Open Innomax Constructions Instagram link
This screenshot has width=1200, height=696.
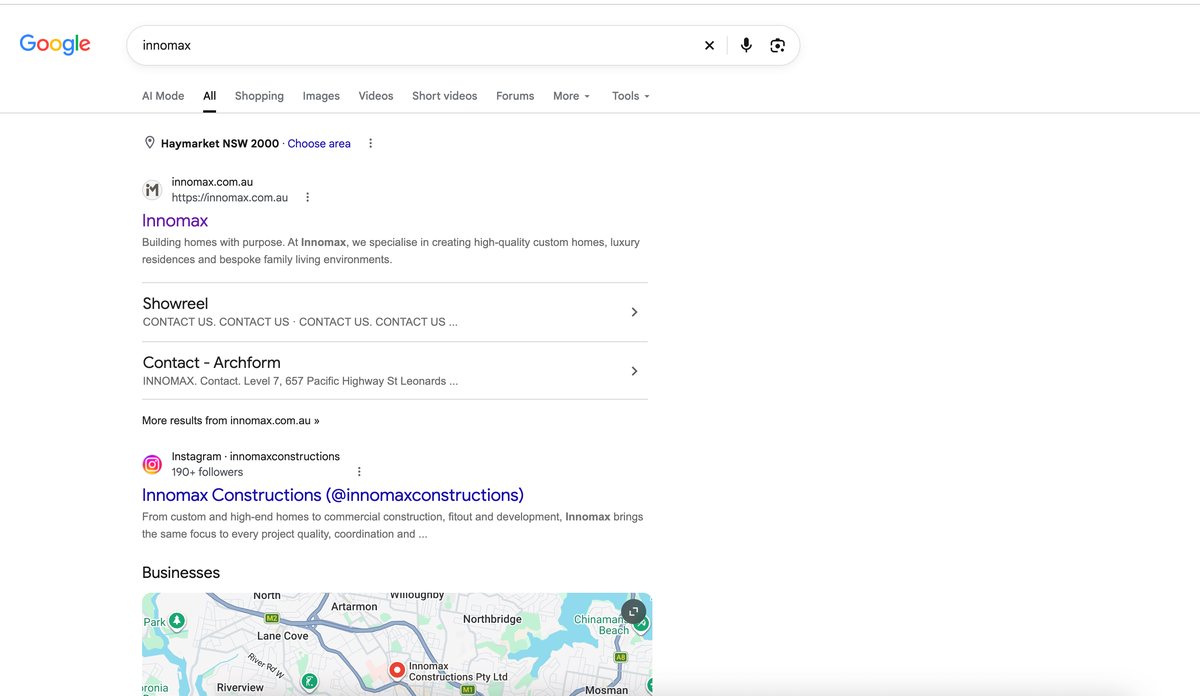point(333,495)
